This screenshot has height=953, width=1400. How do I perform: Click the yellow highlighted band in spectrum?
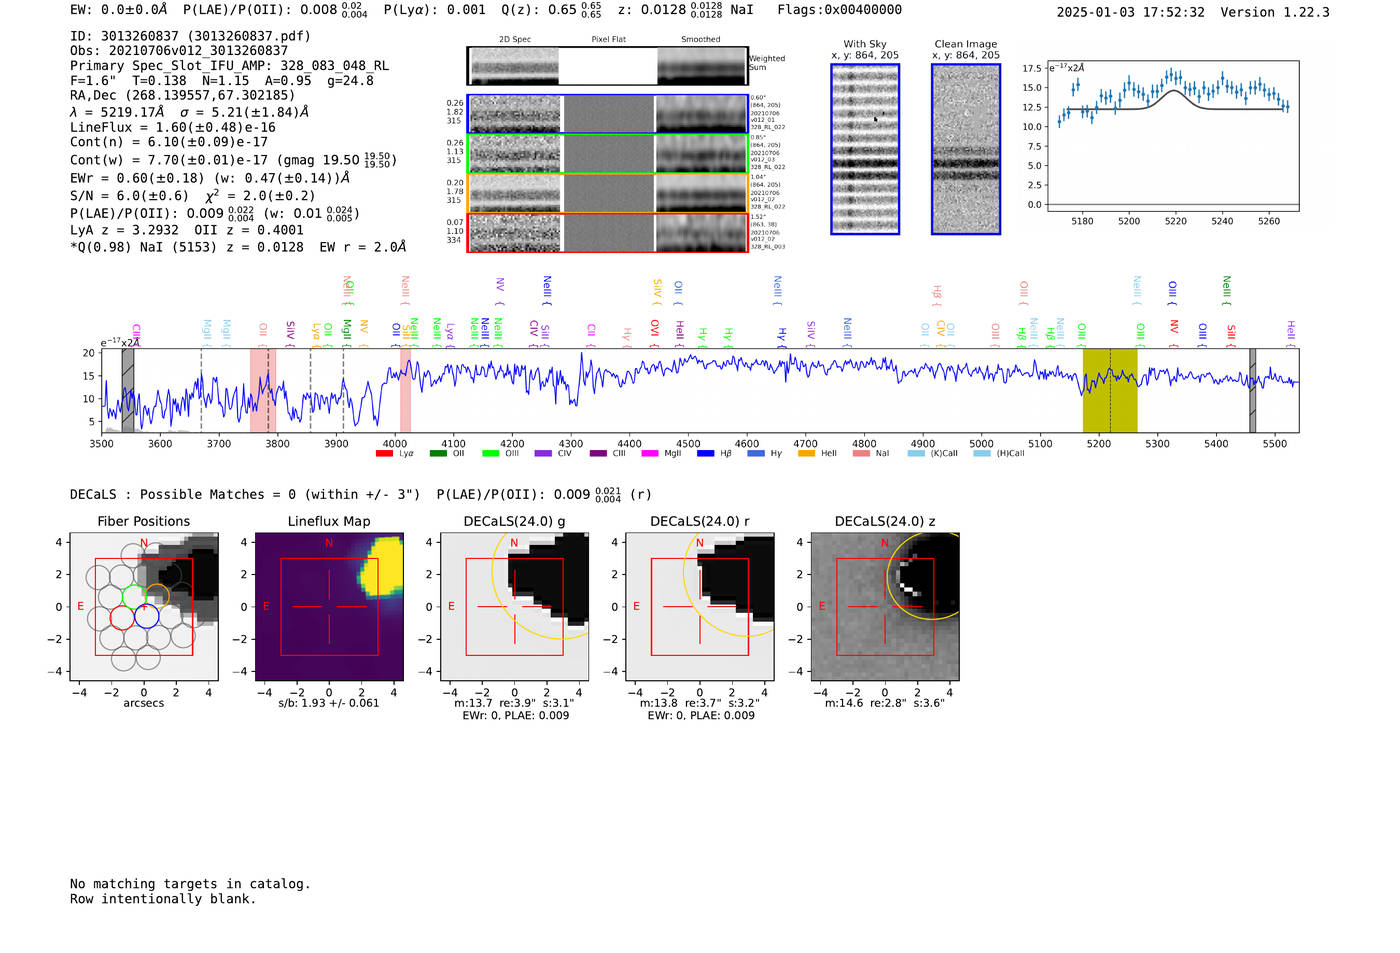click(1110, 390)
